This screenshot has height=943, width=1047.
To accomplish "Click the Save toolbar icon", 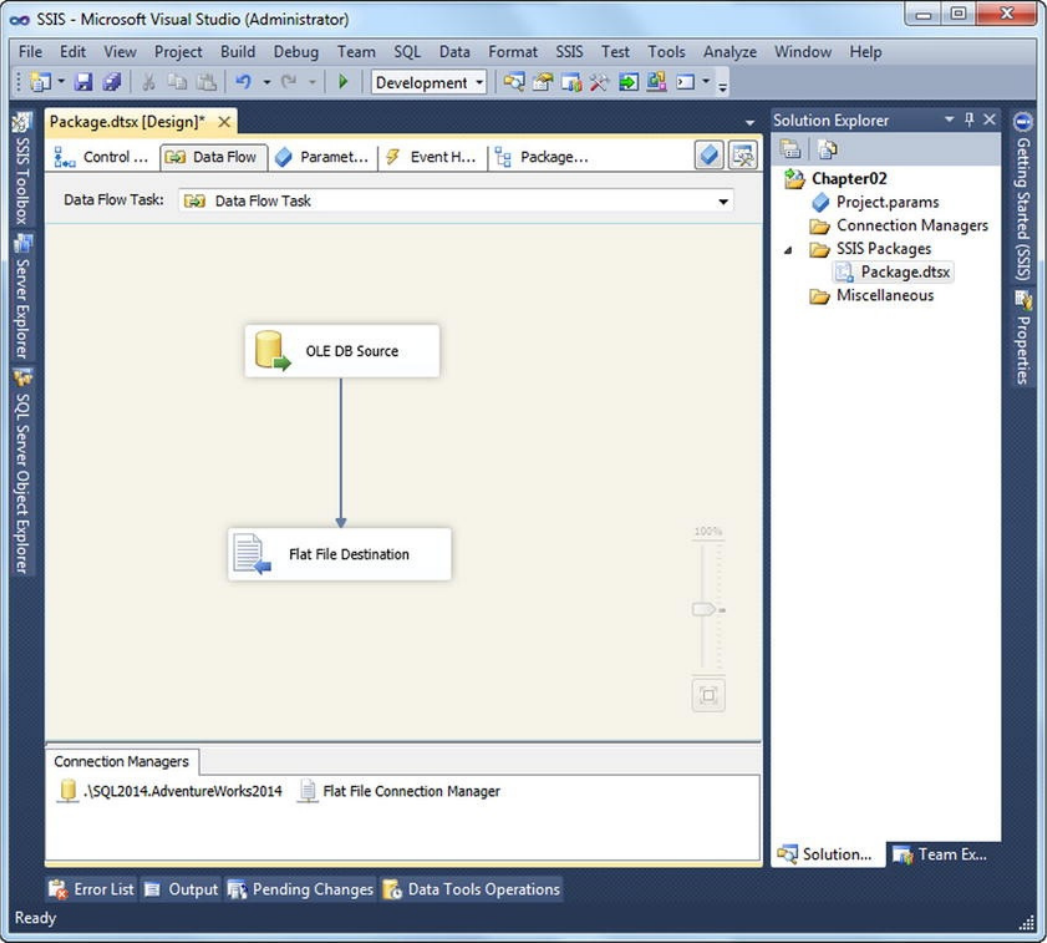I will click(x=83, y=82).
